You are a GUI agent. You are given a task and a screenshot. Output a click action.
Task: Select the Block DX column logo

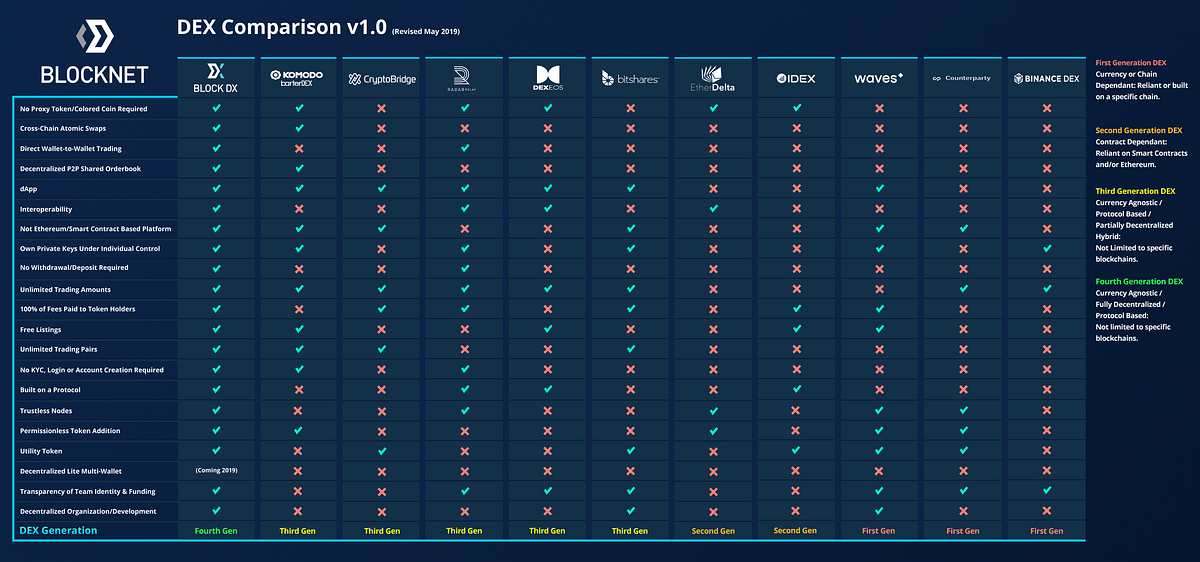(x=215, y=77)
